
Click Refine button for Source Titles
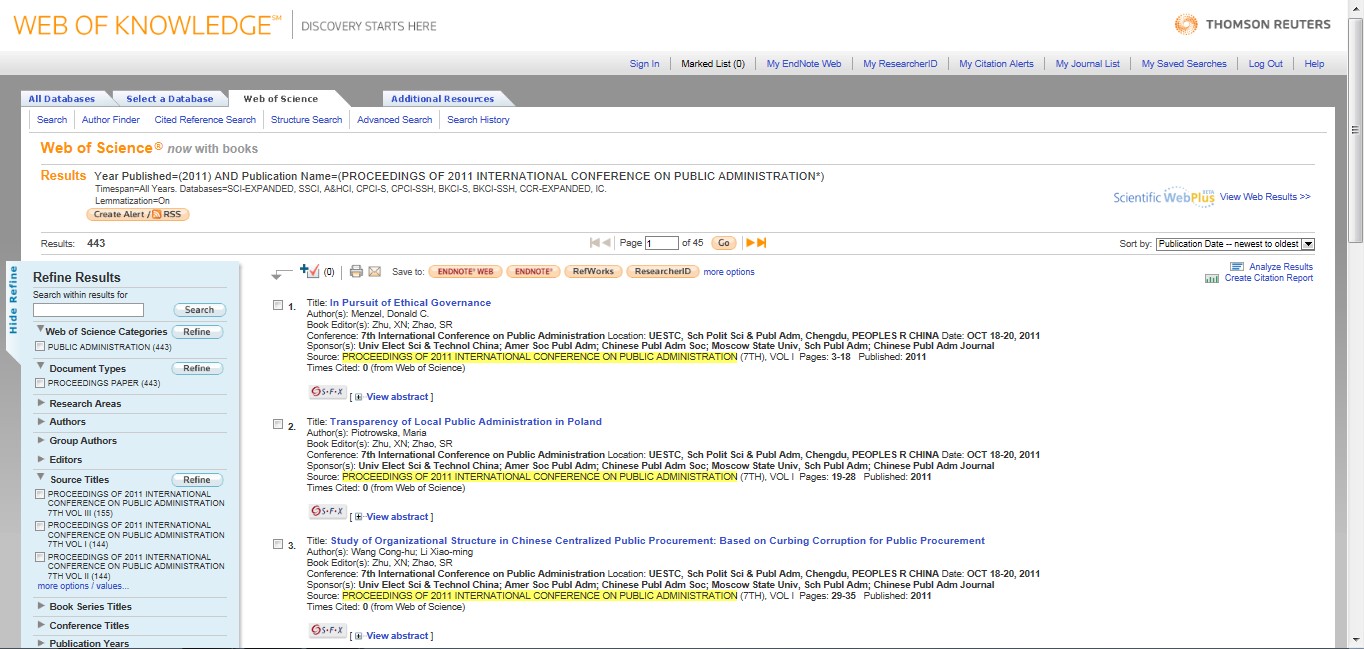(x=197, y=479)
